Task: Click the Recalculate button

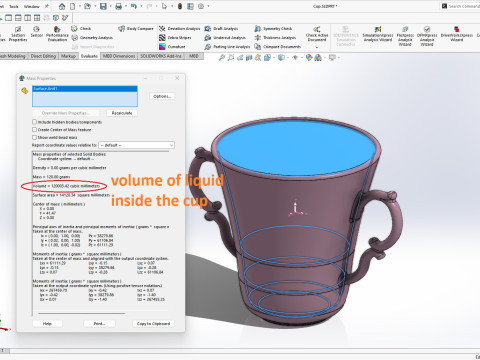Action: tap(122, 113)
